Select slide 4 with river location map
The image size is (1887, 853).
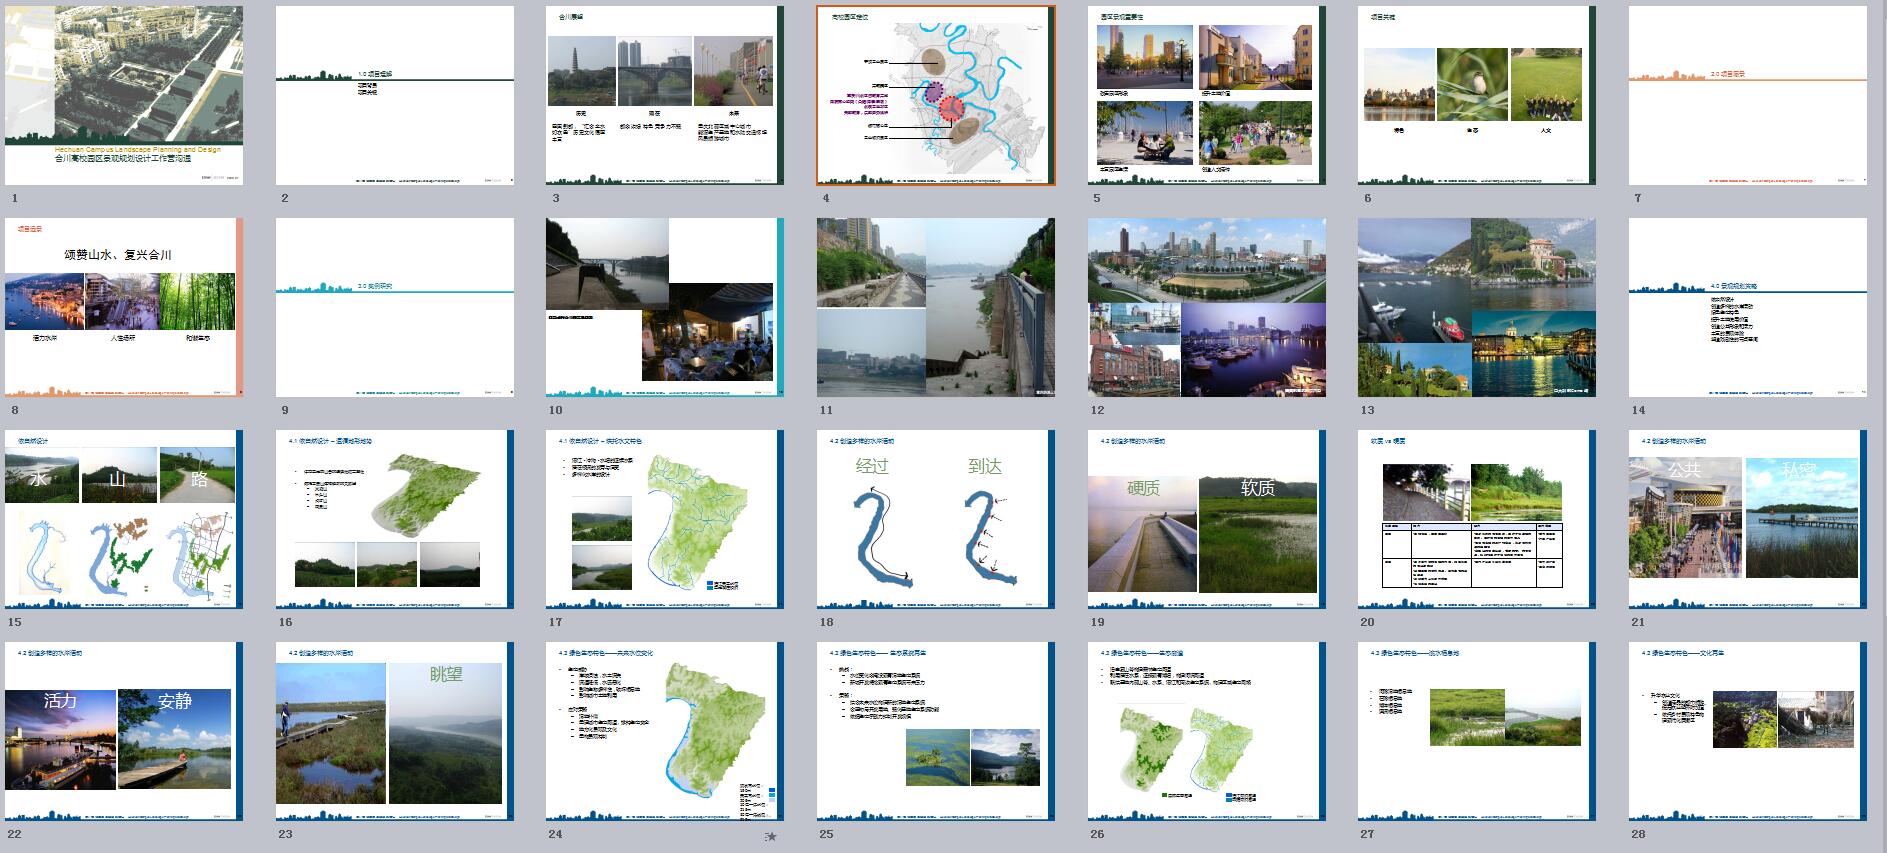tap(936, 95)
